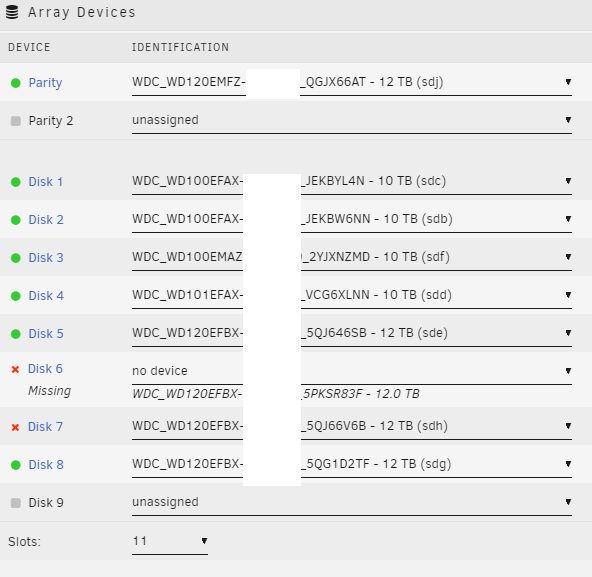
Task: Click the IDENTIFICATION column header
Action: click(x=180, y=47)
